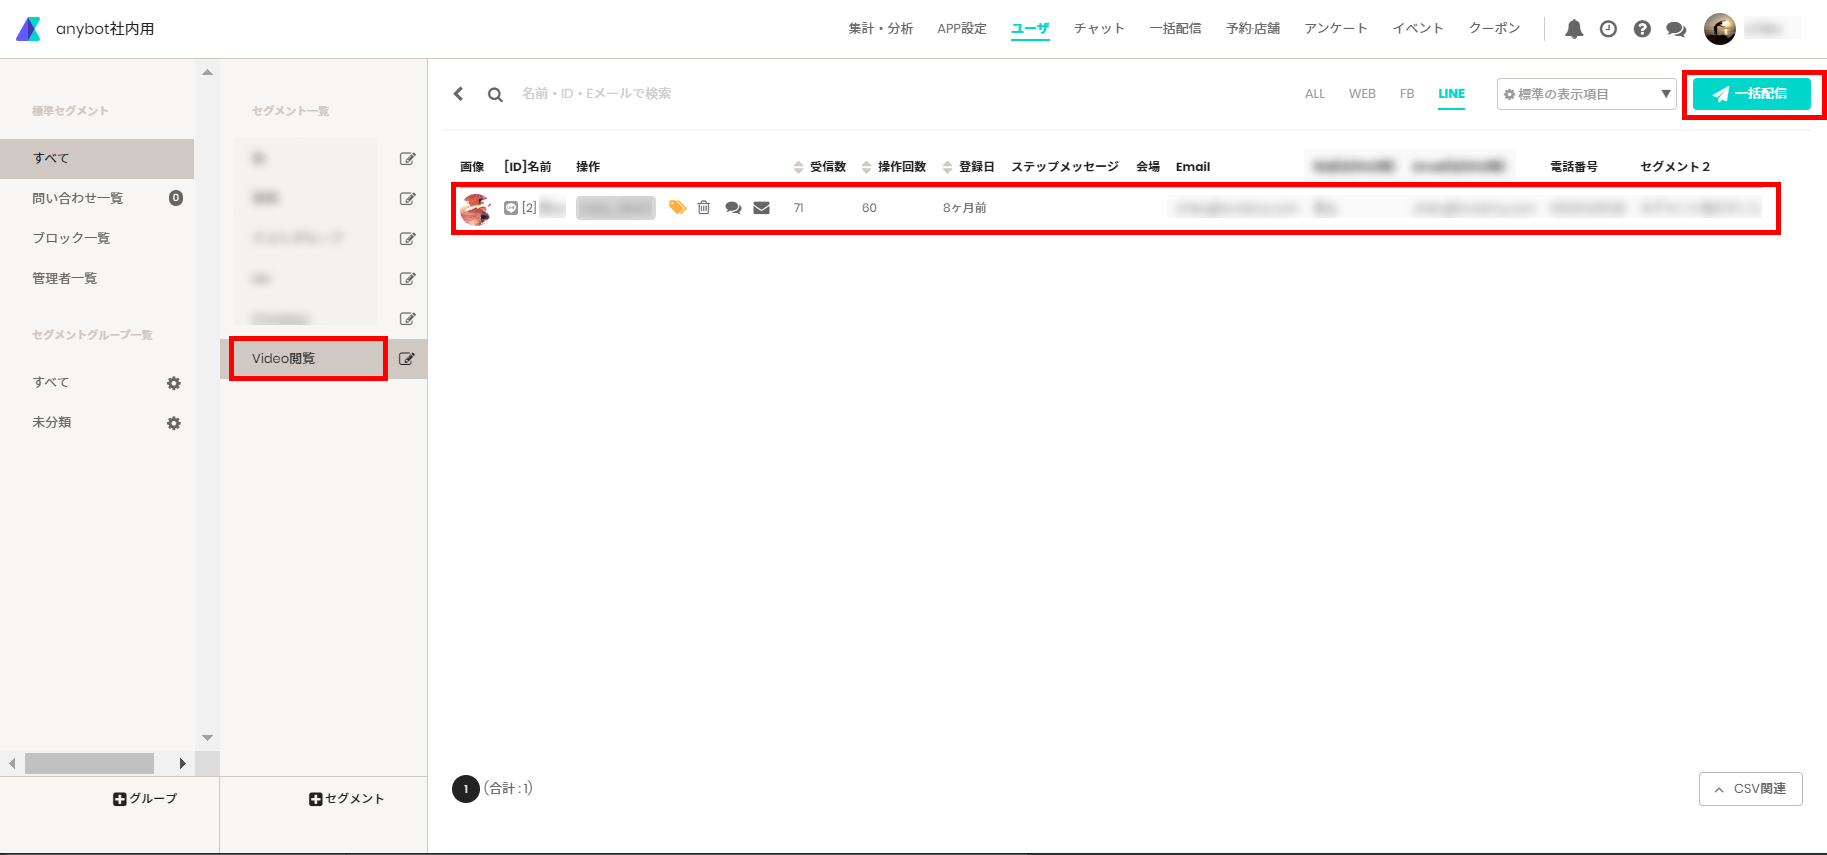Open the チャット menu
The image size is (1827, 855).
[x=1099, y=29]
